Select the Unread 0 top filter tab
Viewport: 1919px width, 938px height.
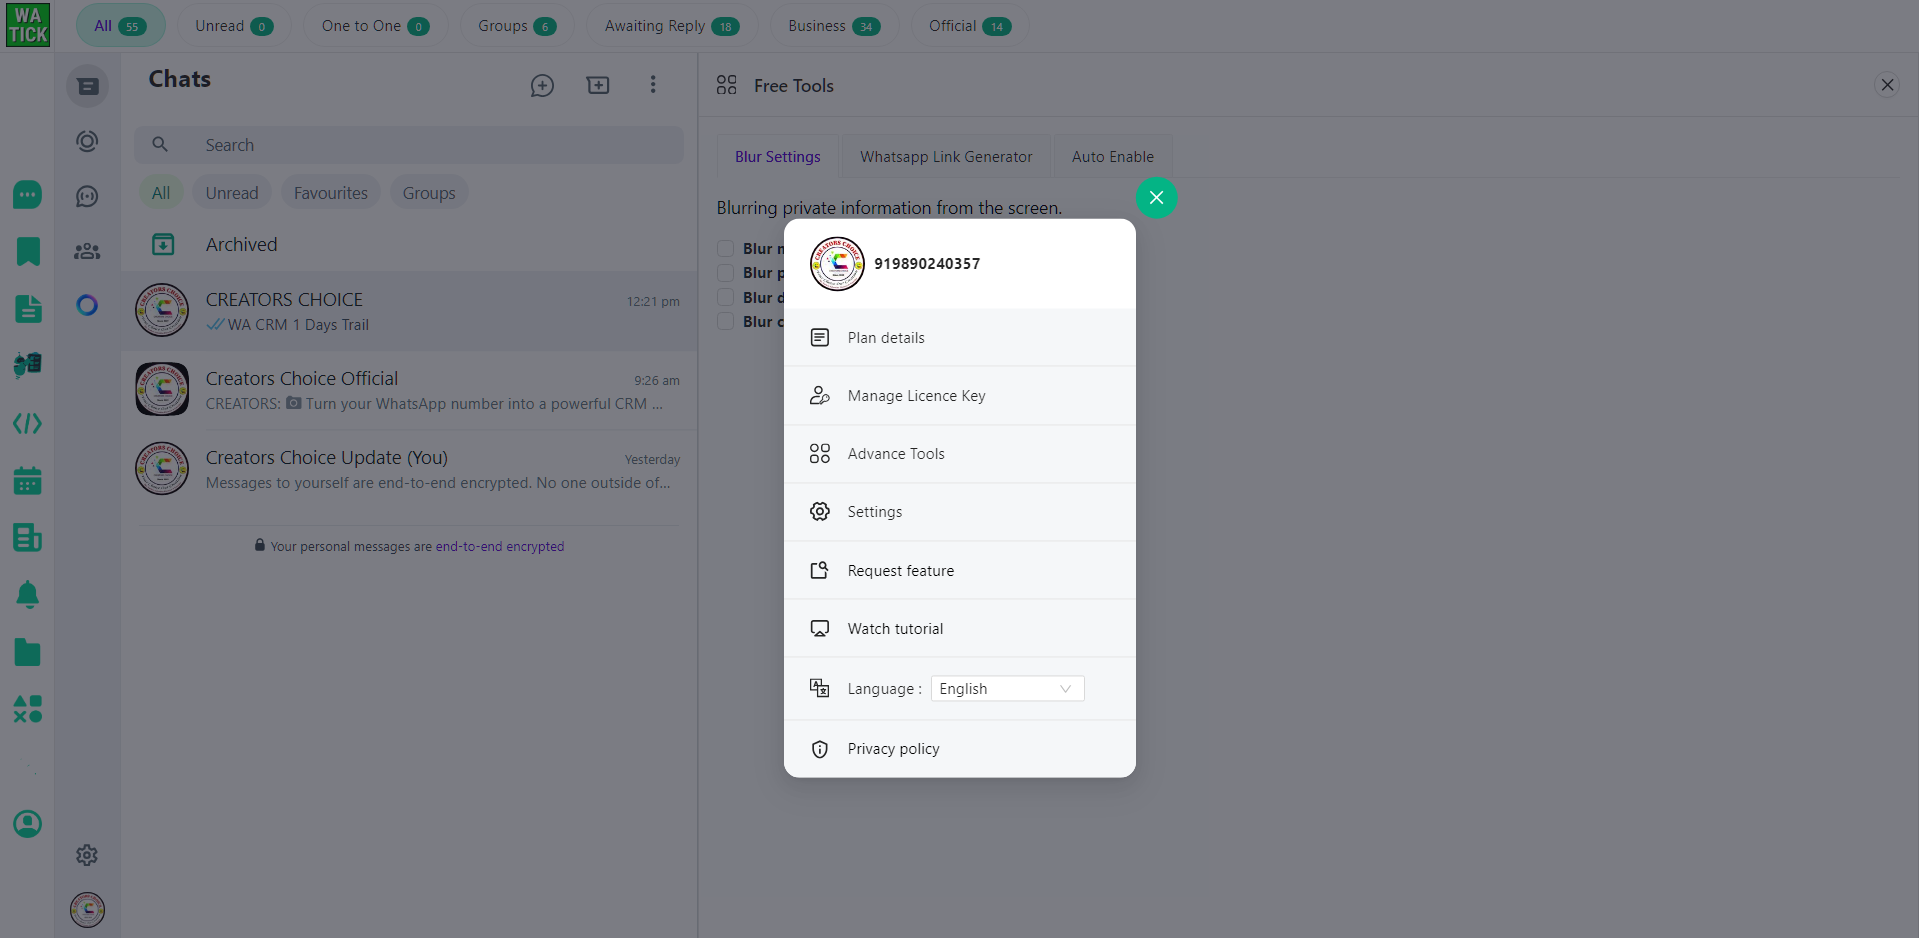click(234, 26)
